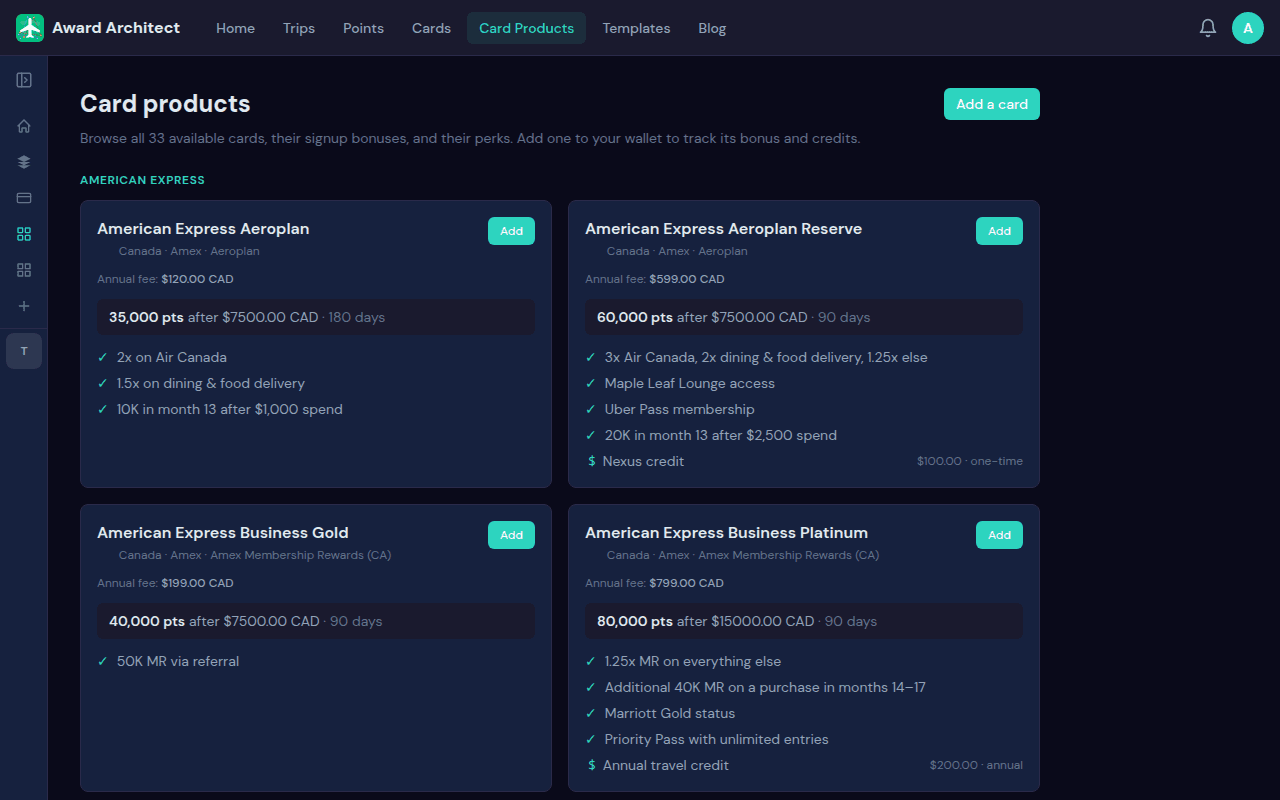This screenshot has width=1280, height=800.
Task: Click the "60,000 pts" signup bonus row
Action: pyautogui.click(x=804, y=317)
